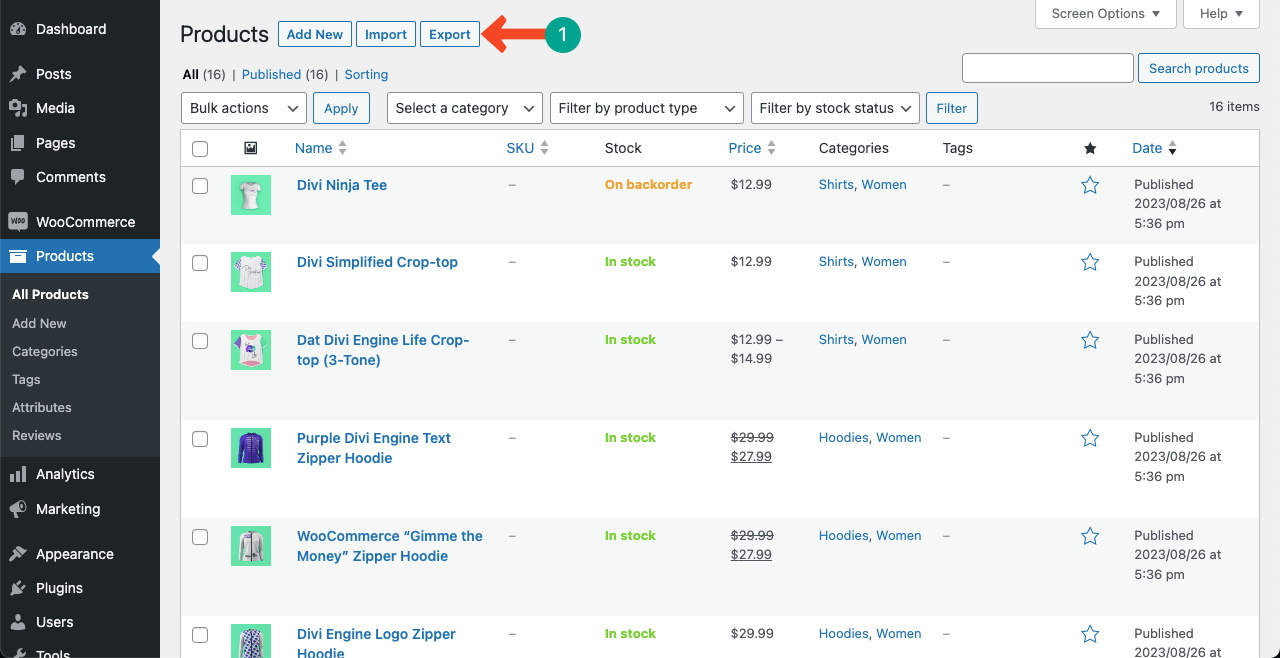Expand the Screen Options panel

pyautogui.click(x=1105, y=13)
